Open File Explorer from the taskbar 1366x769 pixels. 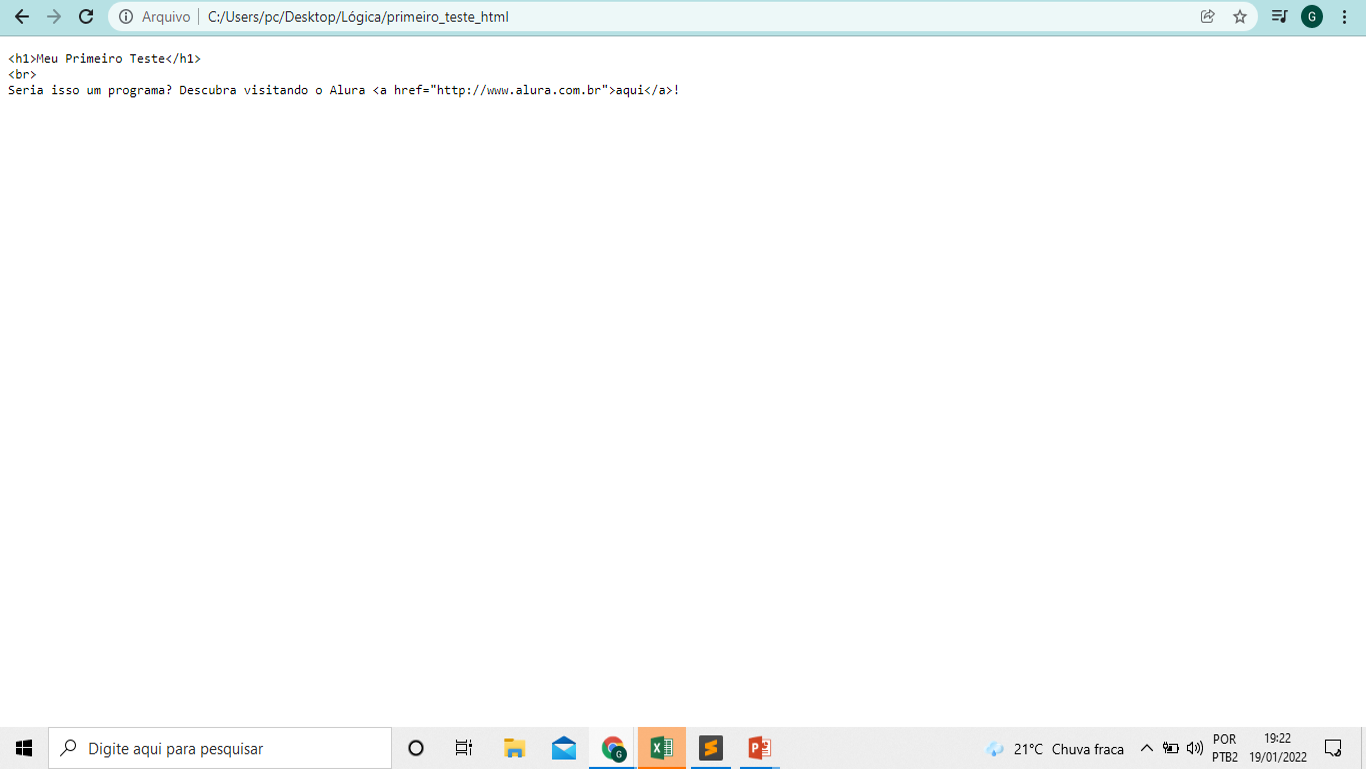click(x=514, y=748)
